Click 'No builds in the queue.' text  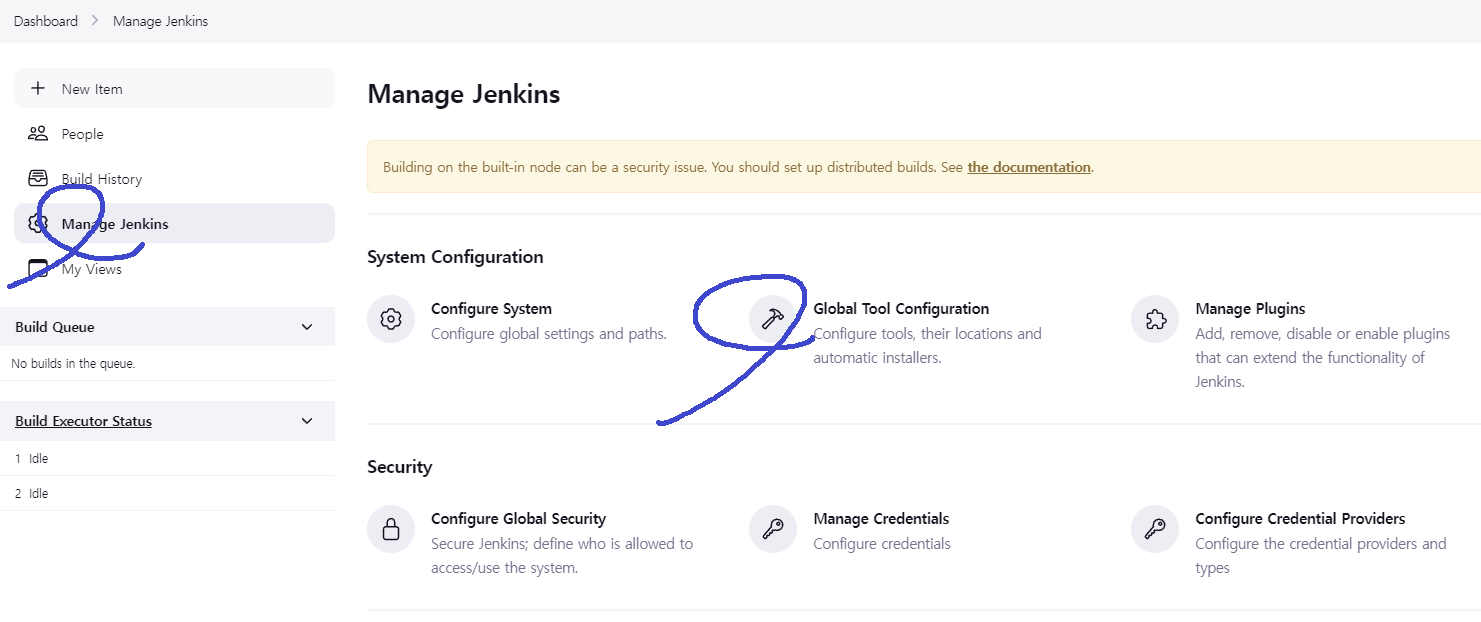(73, 364)
